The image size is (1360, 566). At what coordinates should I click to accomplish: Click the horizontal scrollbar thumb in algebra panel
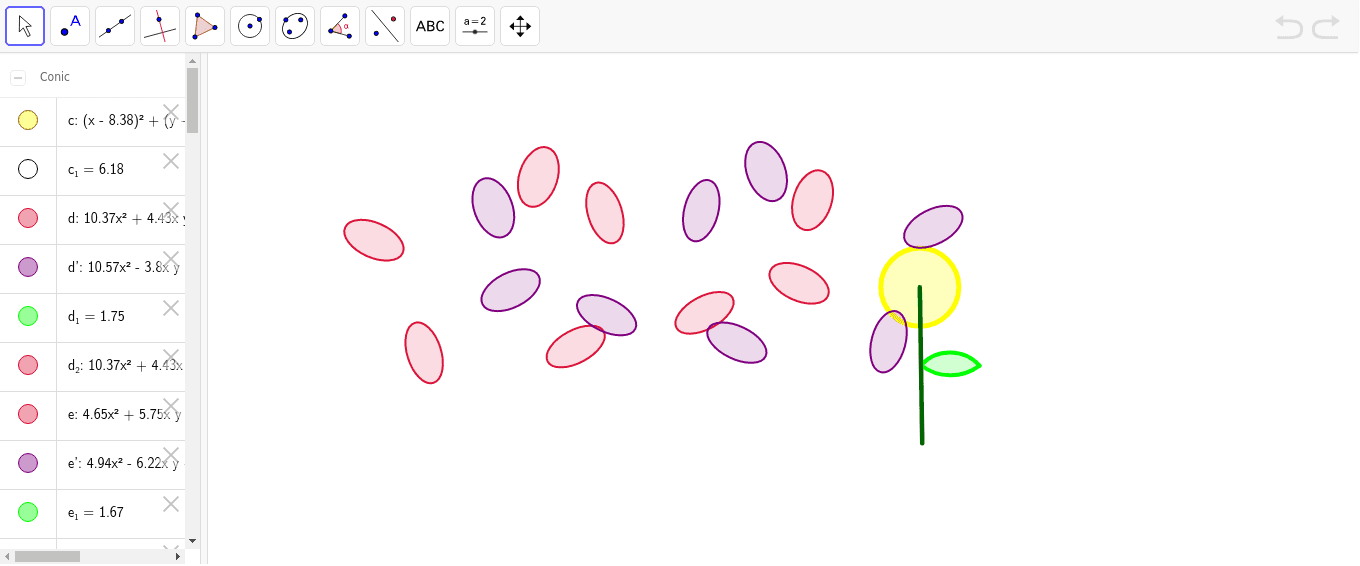[x=47, y=556]
